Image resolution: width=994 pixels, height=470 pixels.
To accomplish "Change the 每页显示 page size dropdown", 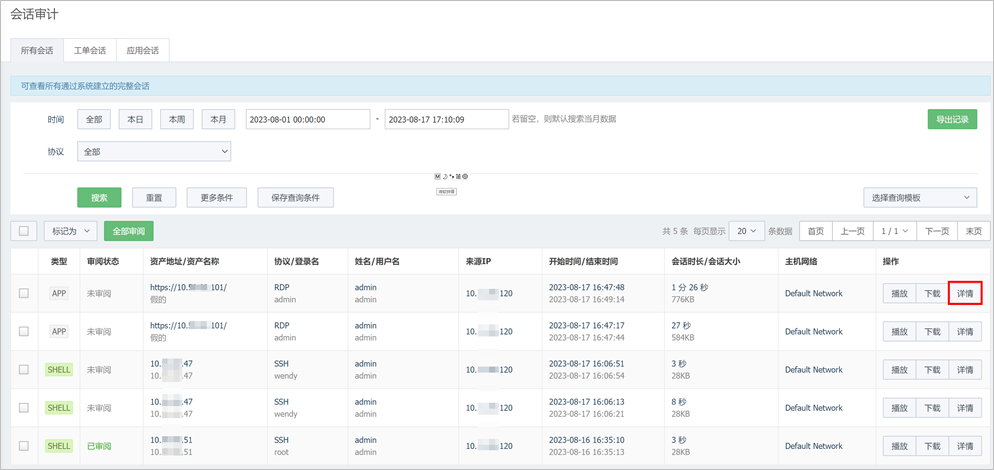I will [746, 231].
